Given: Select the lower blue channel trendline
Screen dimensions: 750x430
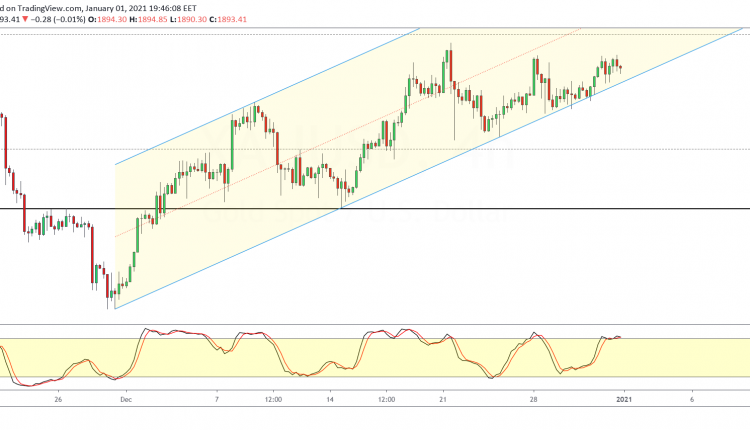Looking at the screenshot, I should pyautogui.click(x=429, y=168).
